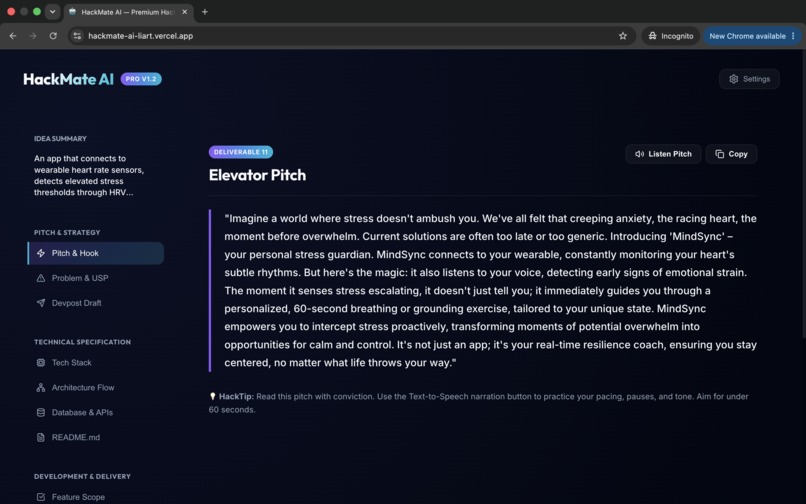Click the HackTip advice text

pos(478,403)
